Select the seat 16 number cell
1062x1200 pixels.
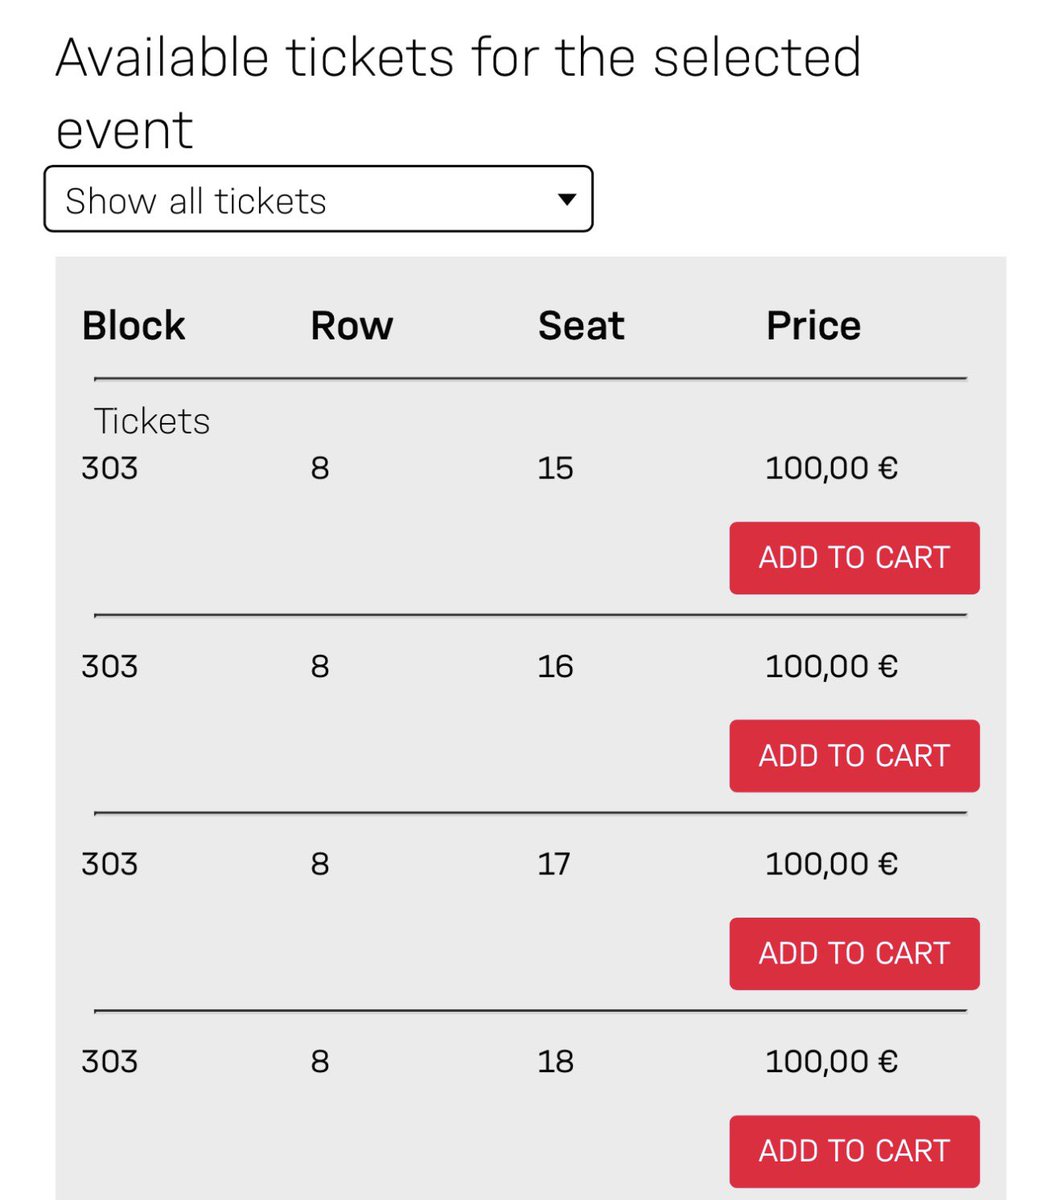[555, 666]
